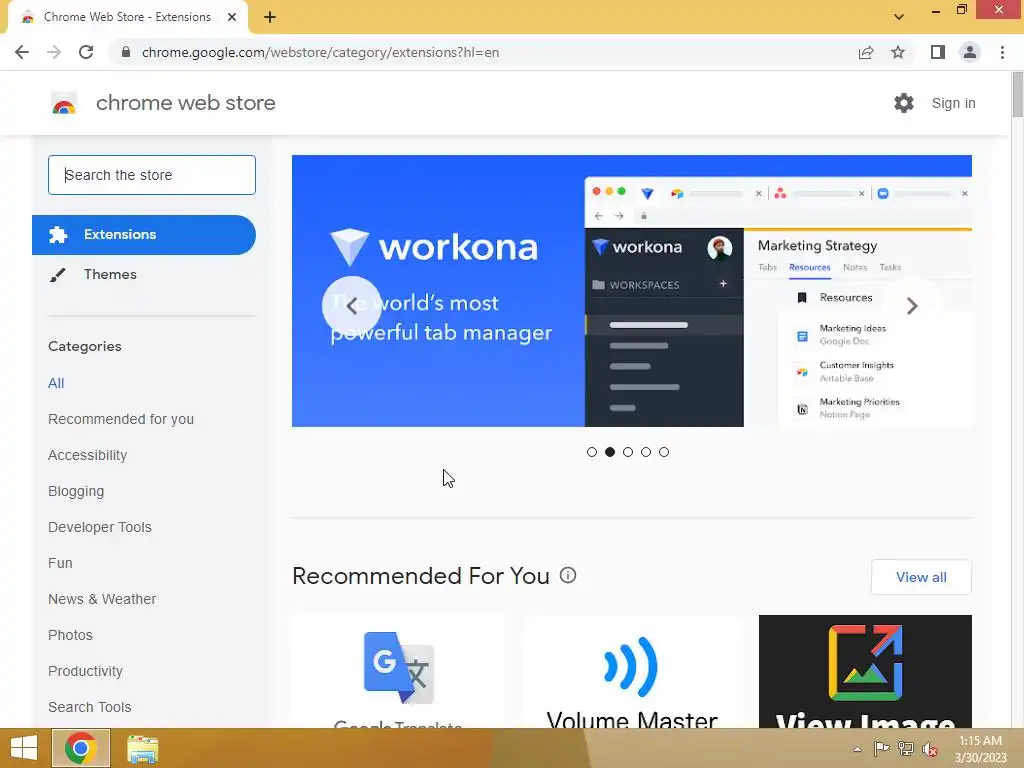The image size is (1024, 768).
Task: Click the address bar URL
Action: tap(320, 52)
